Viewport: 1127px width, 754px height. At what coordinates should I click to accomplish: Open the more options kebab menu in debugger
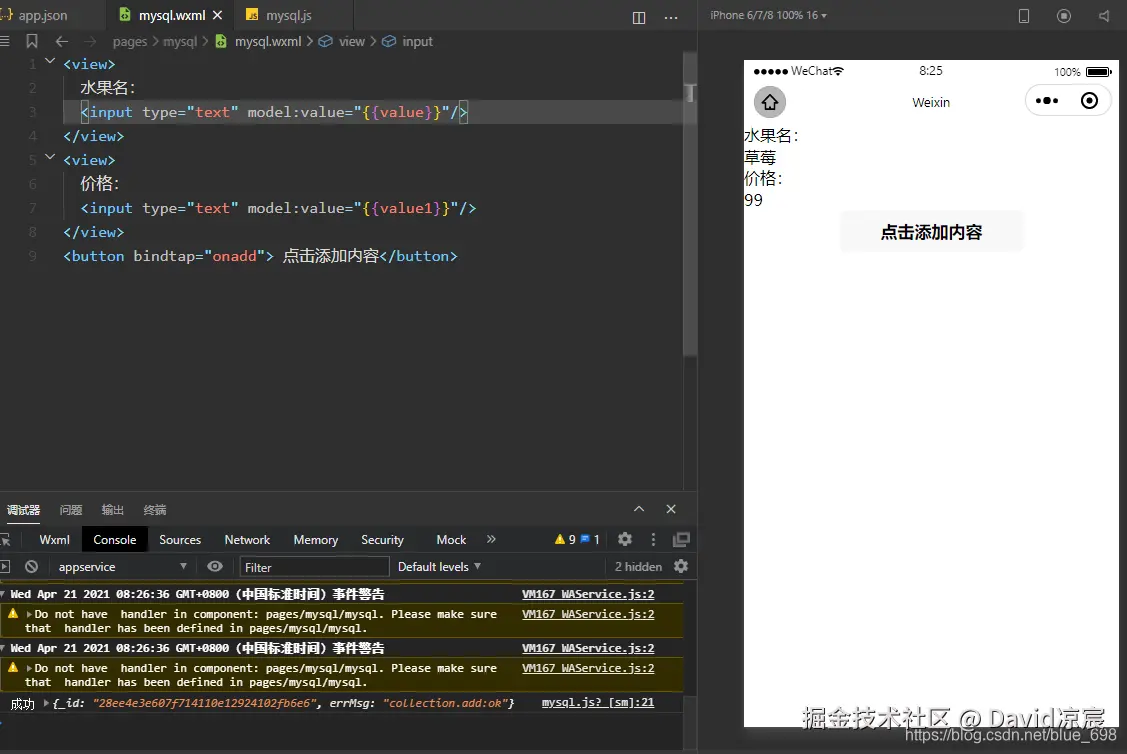pos(653,539)
